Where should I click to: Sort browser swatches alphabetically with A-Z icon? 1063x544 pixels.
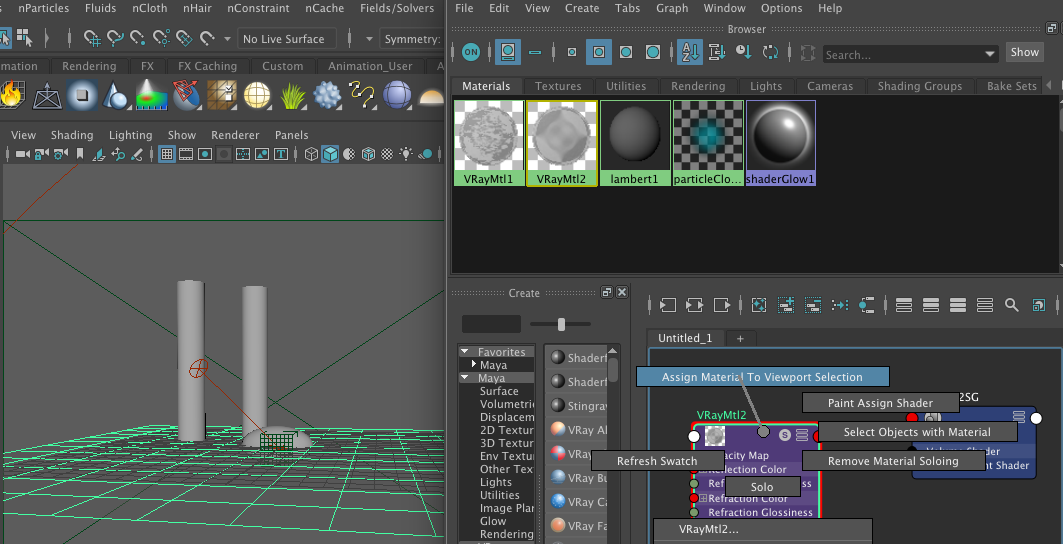689,52
